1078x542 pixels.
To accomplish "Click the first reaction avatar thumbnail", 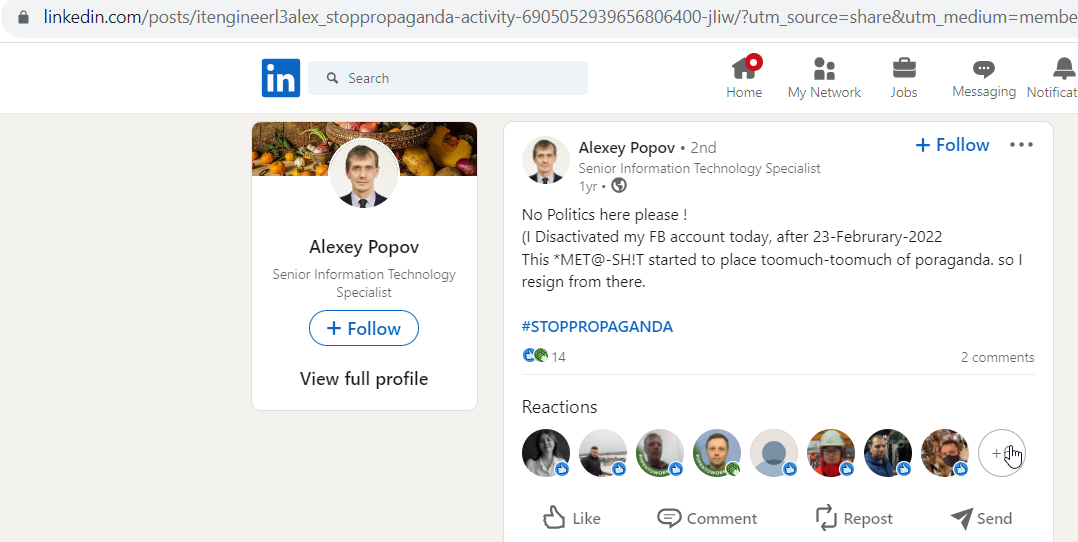I will 546,453.
